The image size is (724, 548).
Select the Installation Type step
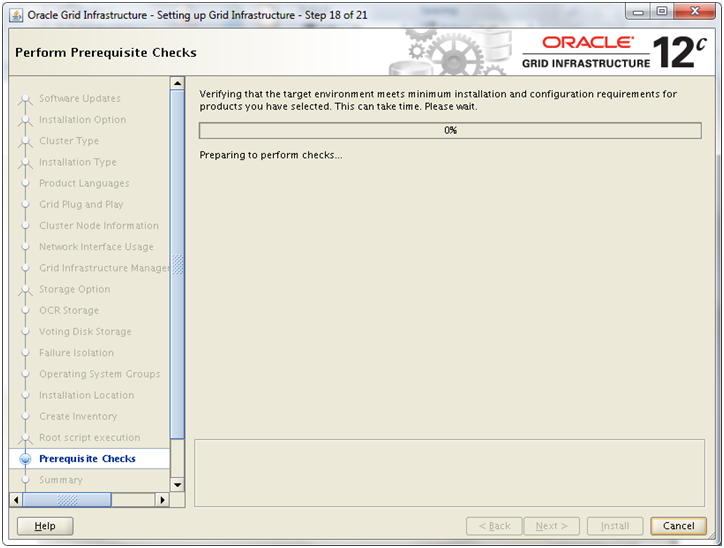pos(78,162)
